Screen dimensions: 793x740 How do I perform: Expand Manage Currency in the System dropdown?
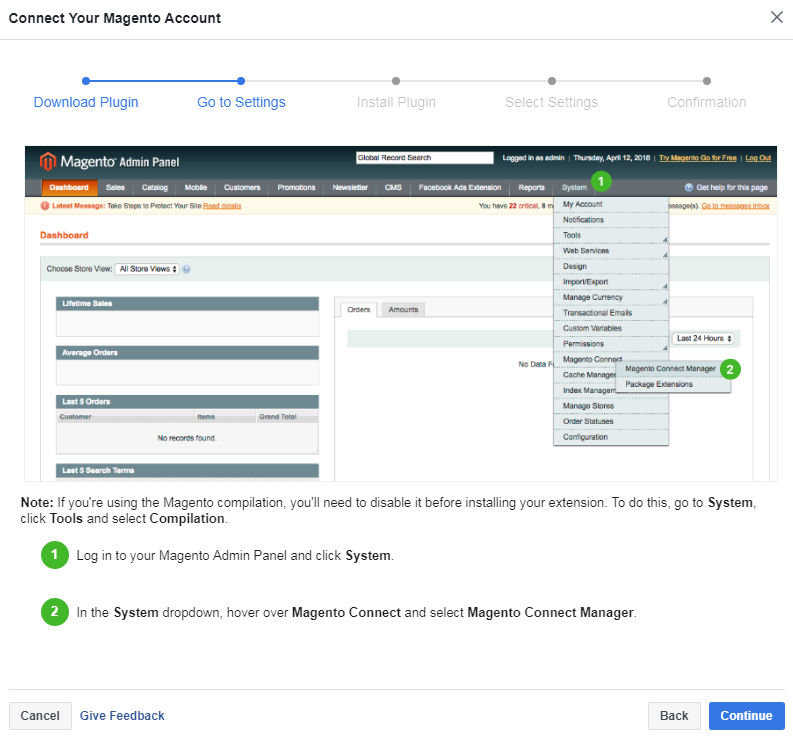click(611, 297)
